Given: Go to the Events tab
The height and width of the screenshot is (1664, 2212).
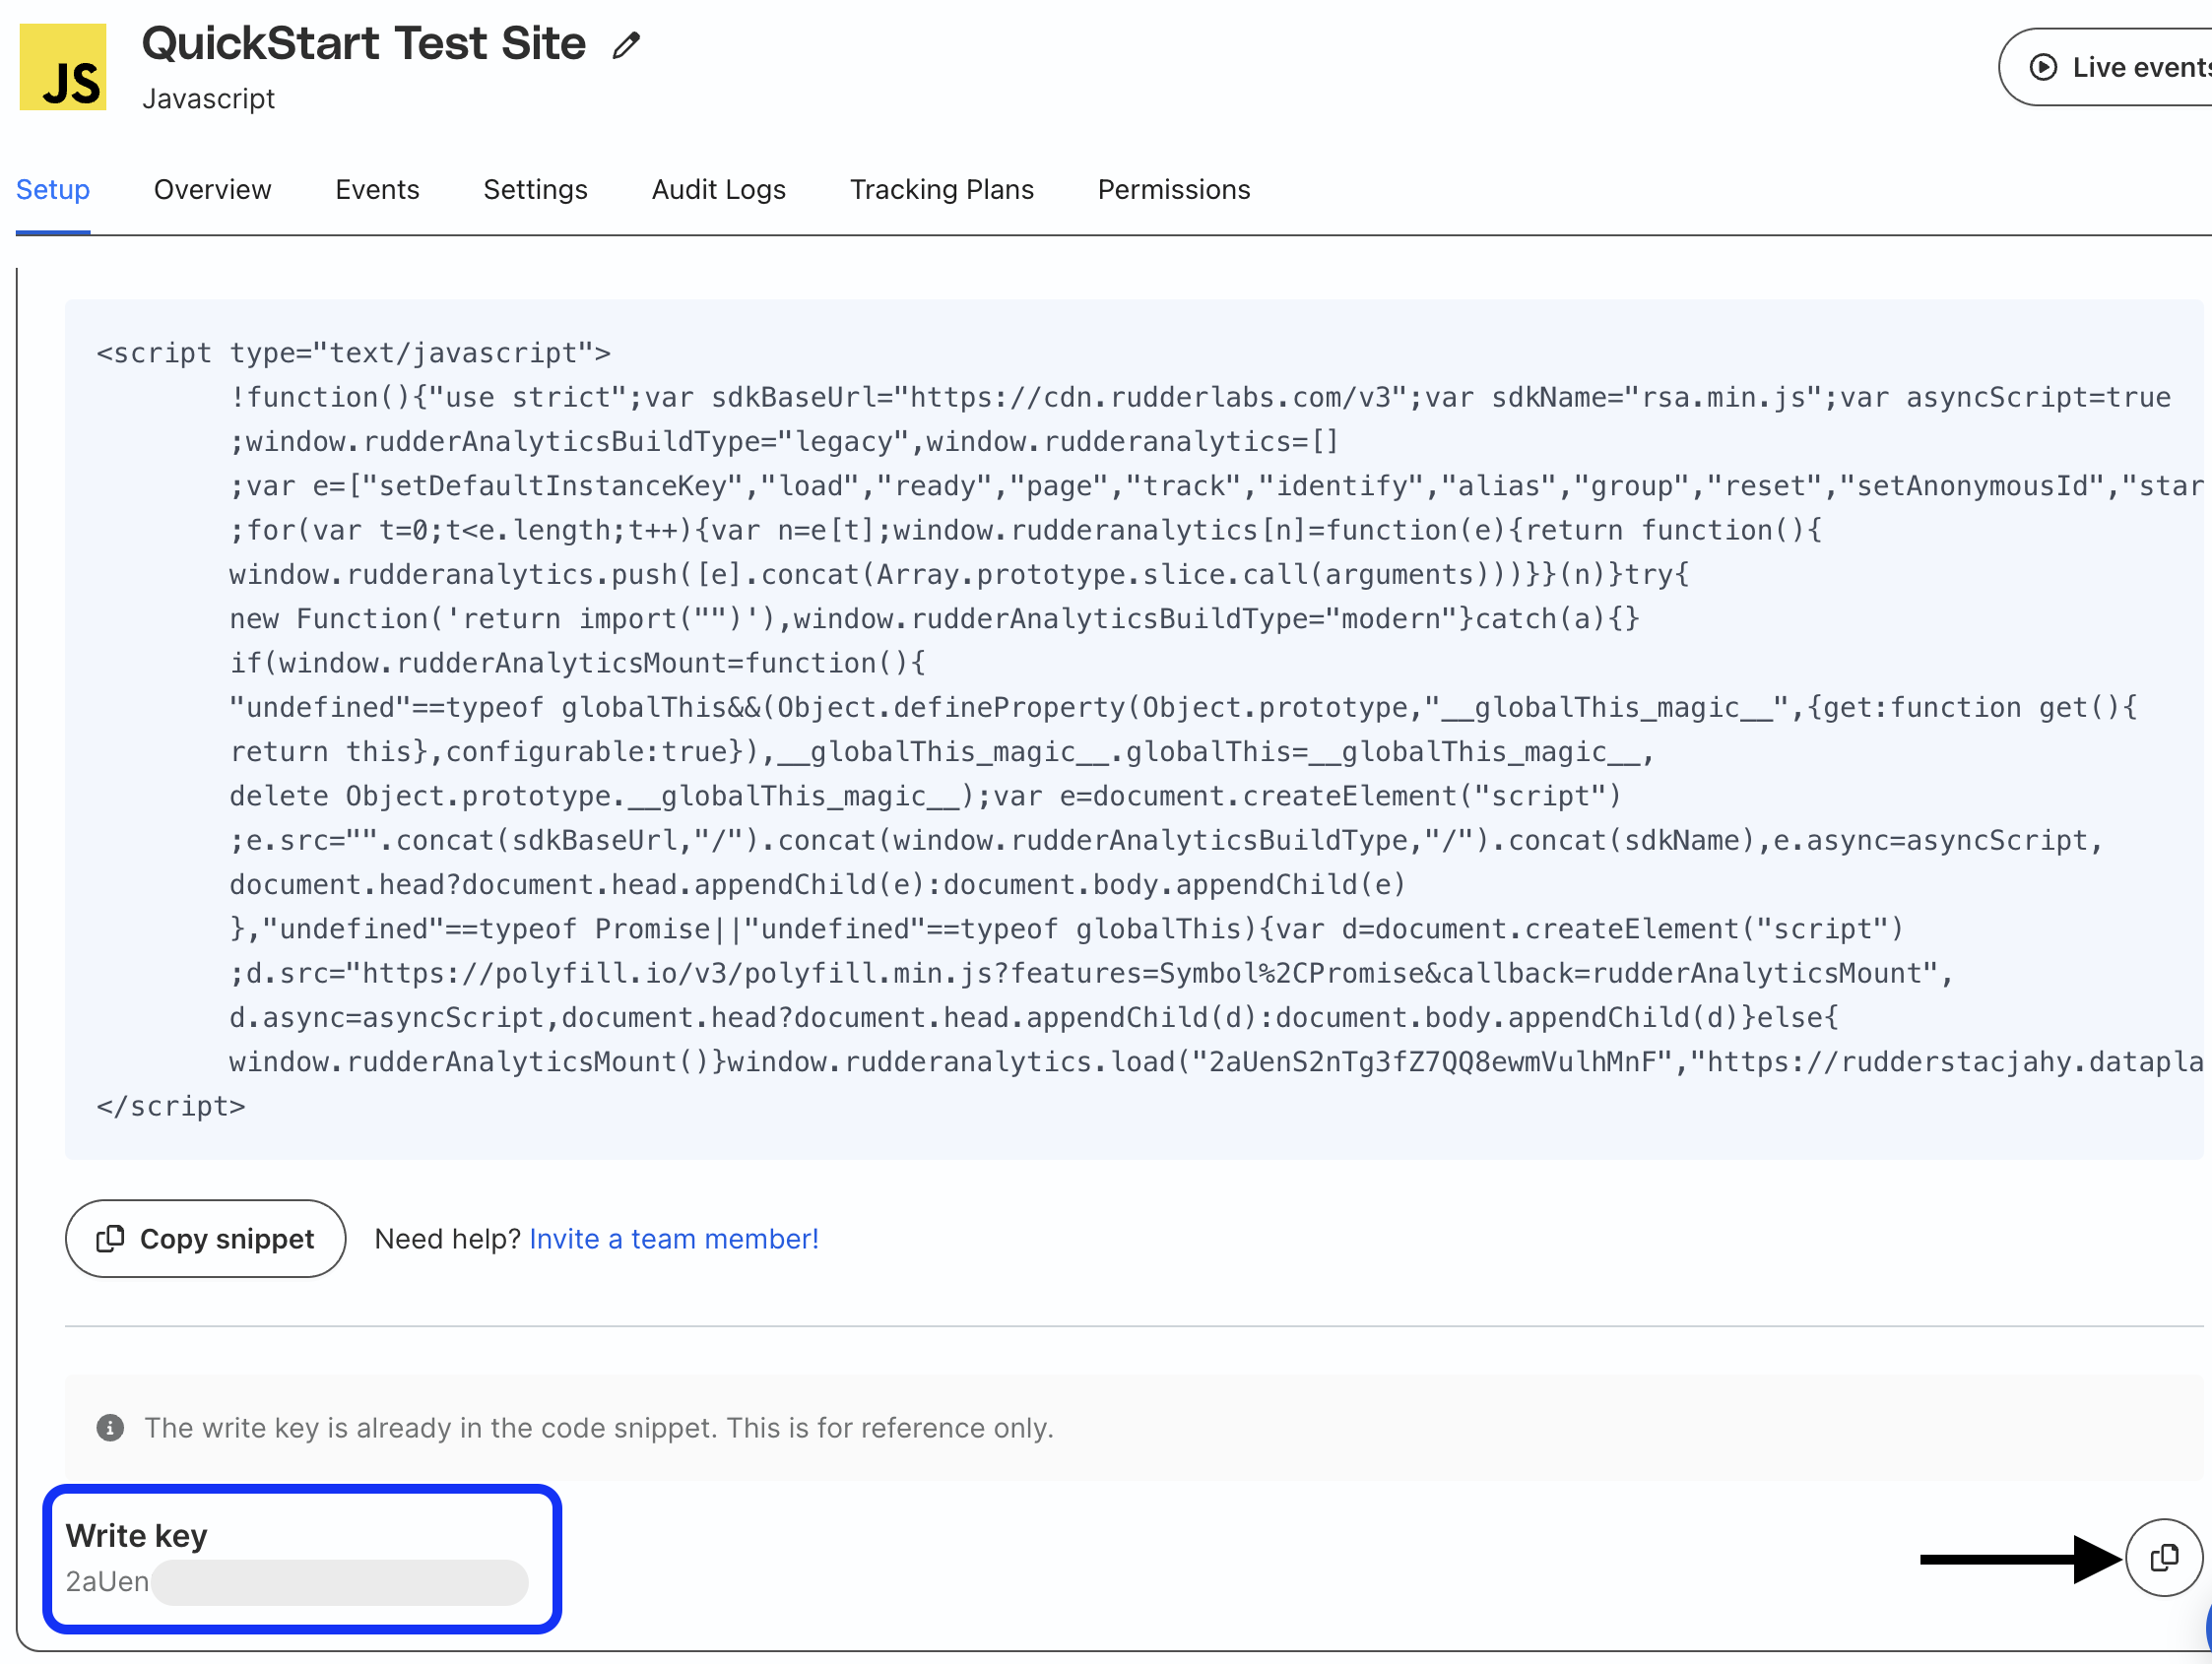Looking at the screenshot, I should pyautogui.click(x=377, y=189).
